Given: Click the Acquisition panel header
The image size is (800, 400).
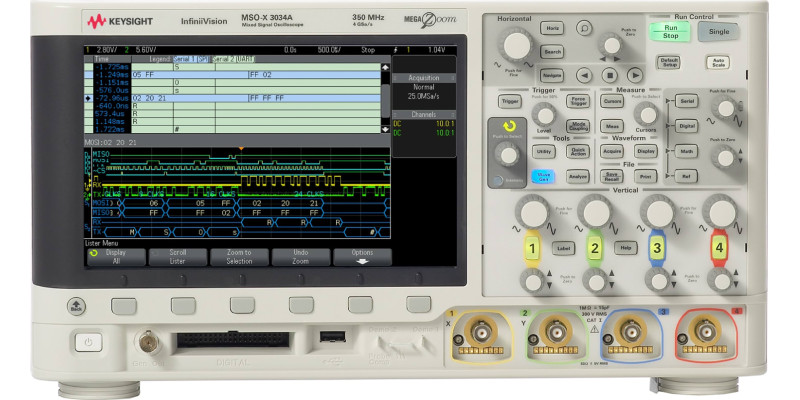Looking at the screenshot, I should click(423, 78).
